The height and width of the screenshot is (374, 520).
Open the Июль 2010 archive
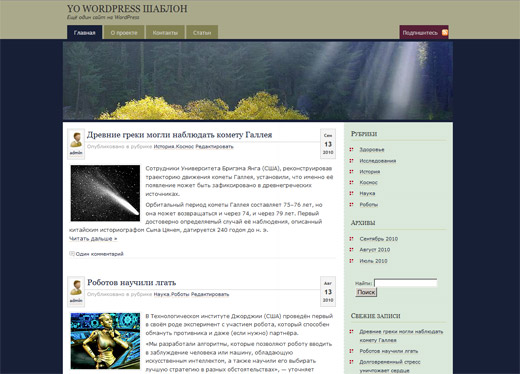pyautogui.click(x=373, y=261)
